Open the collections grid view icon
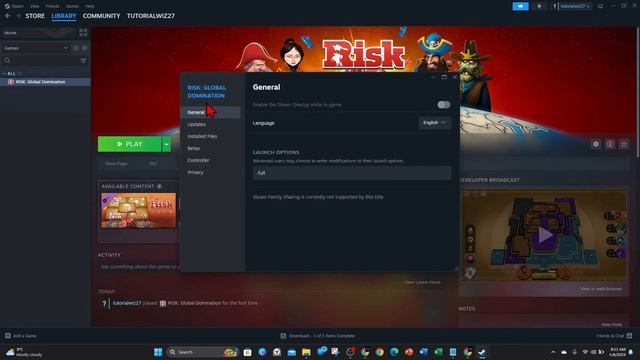 click(83, 33)
